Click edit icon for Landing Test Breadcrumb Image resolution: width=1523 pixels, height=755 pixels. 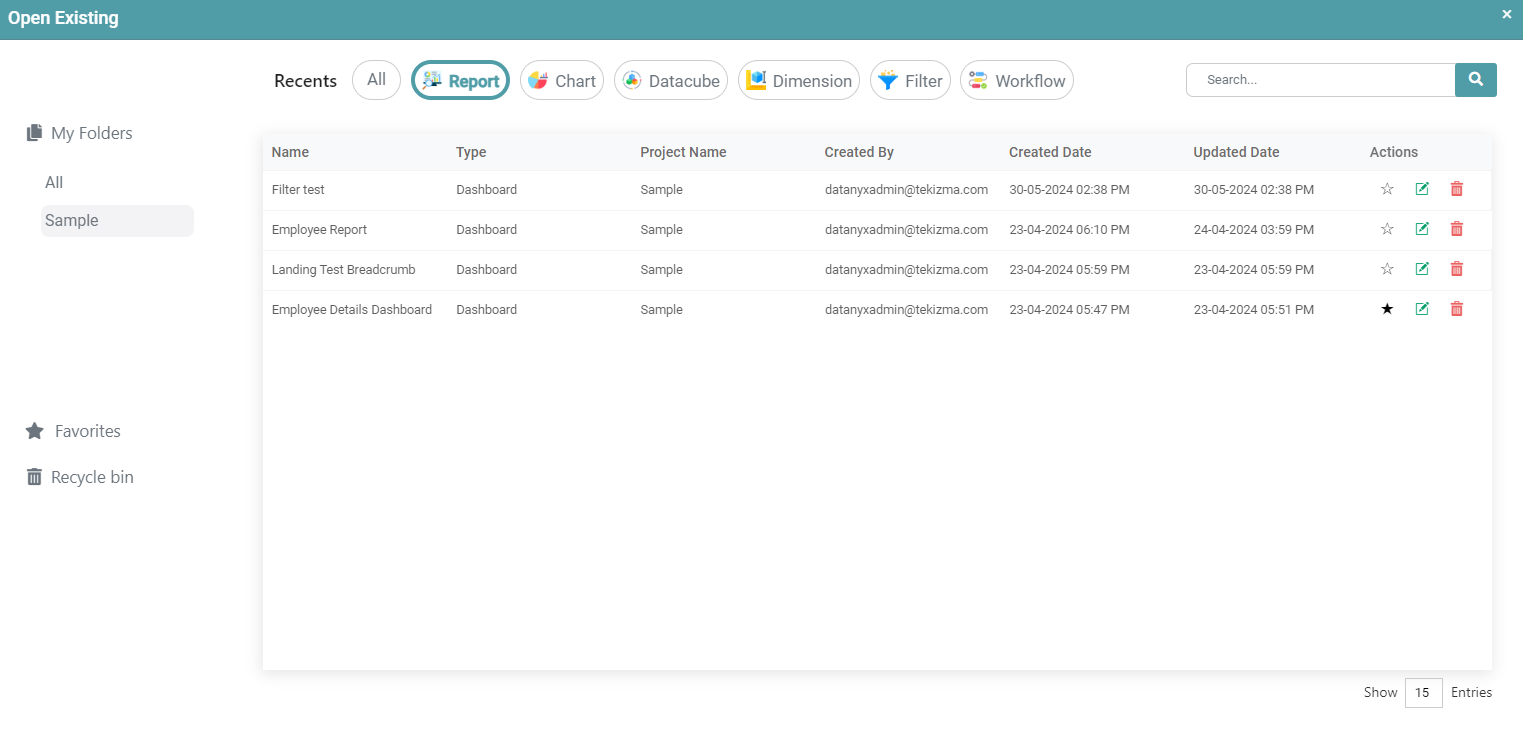coord(1422,269)
